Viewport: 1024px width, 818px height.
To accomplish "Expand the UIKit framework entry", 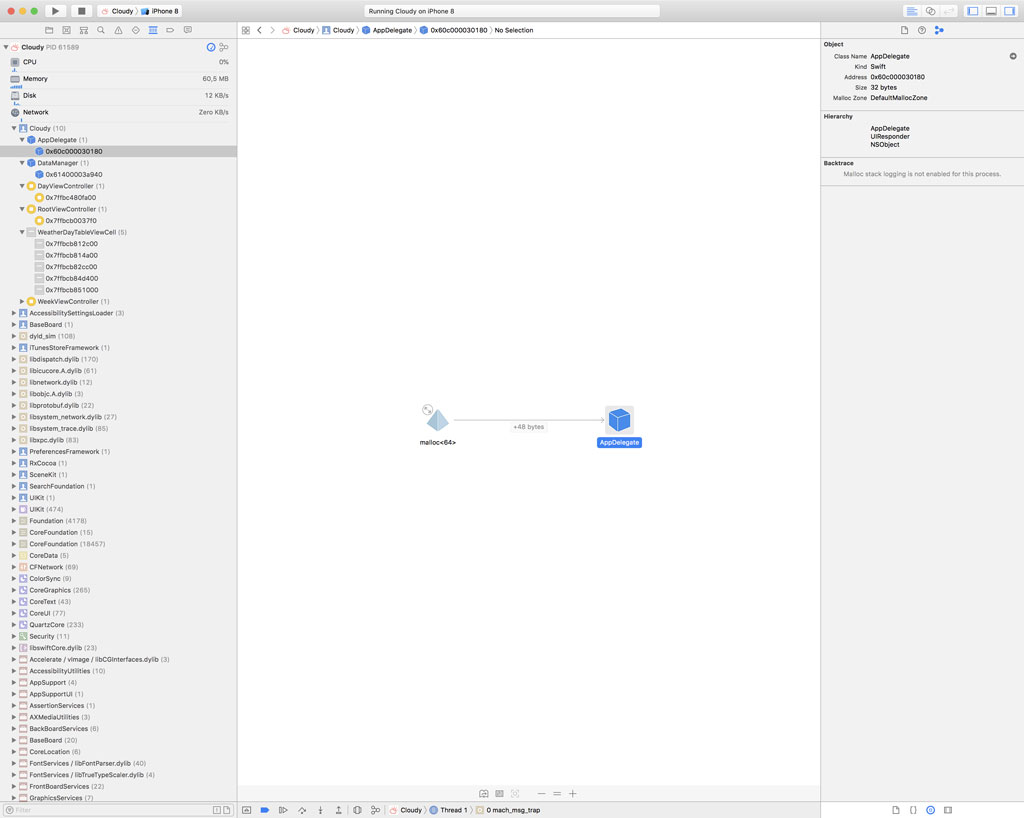I will point(12,509).
